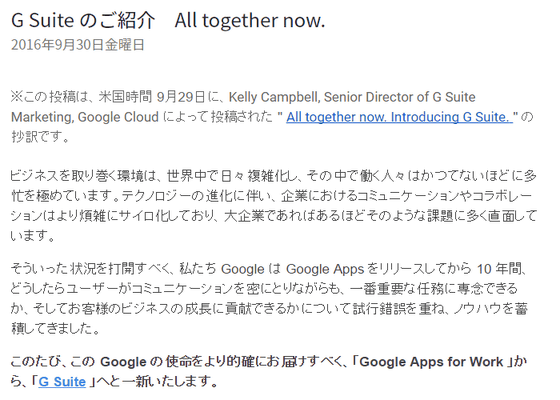Screen dimensions: 560x400
Task: Click the post title "G Suite のご紹介 All together now."
Action: click(168, 20)
